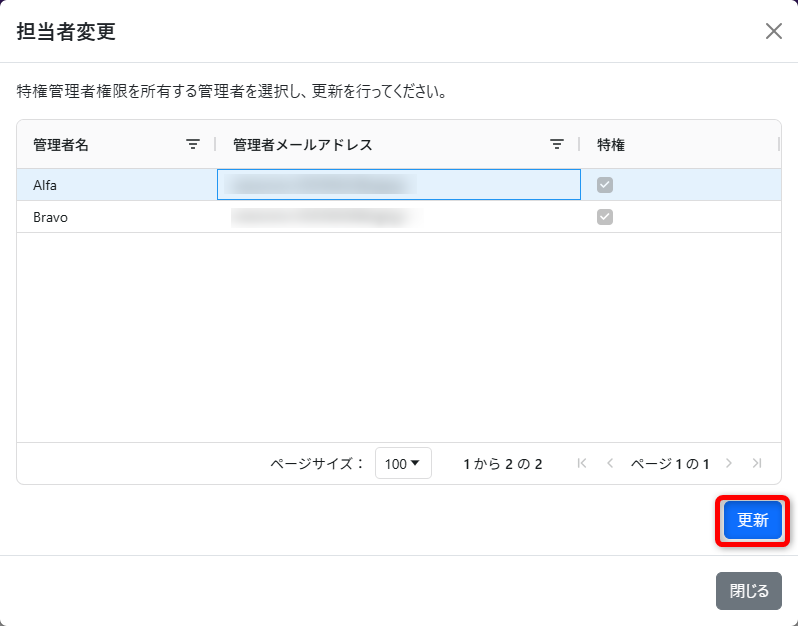Go to the next page

(x=729, y=463)
